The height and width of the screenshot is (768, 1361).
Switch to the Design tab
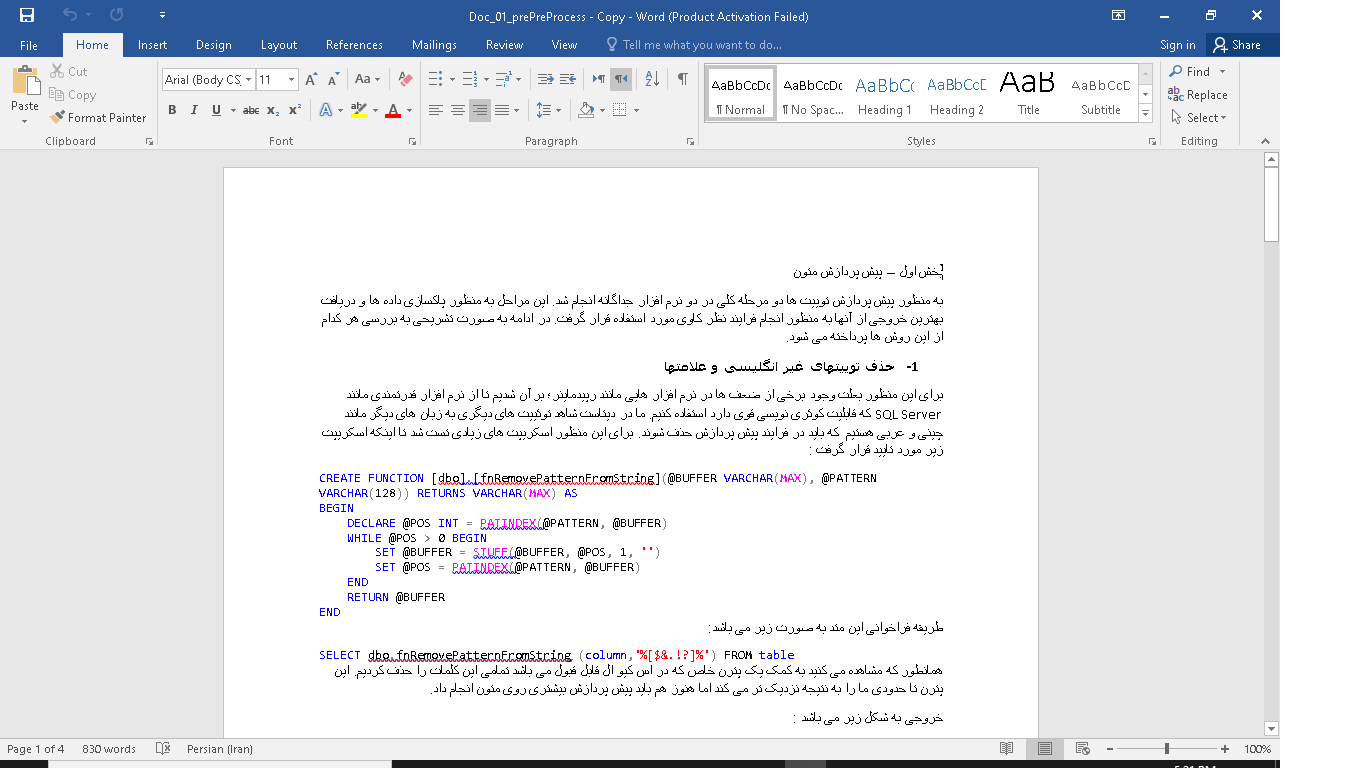pyautogui.click(x=213, y=45)
